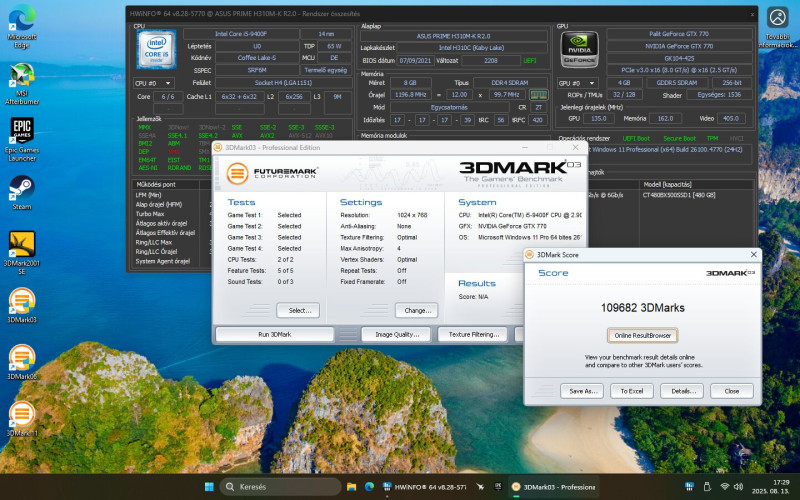Open Epic Games icon in taskbar
Screen dimensions: 800x500
(x=498, y=487)
